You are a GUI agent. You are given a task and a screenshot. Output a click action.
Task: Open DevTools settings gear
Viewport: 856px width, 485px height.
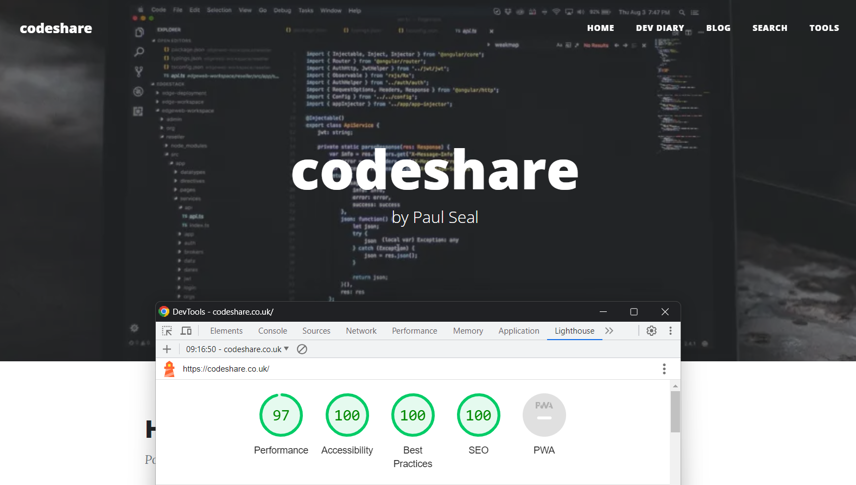point(651,331)
